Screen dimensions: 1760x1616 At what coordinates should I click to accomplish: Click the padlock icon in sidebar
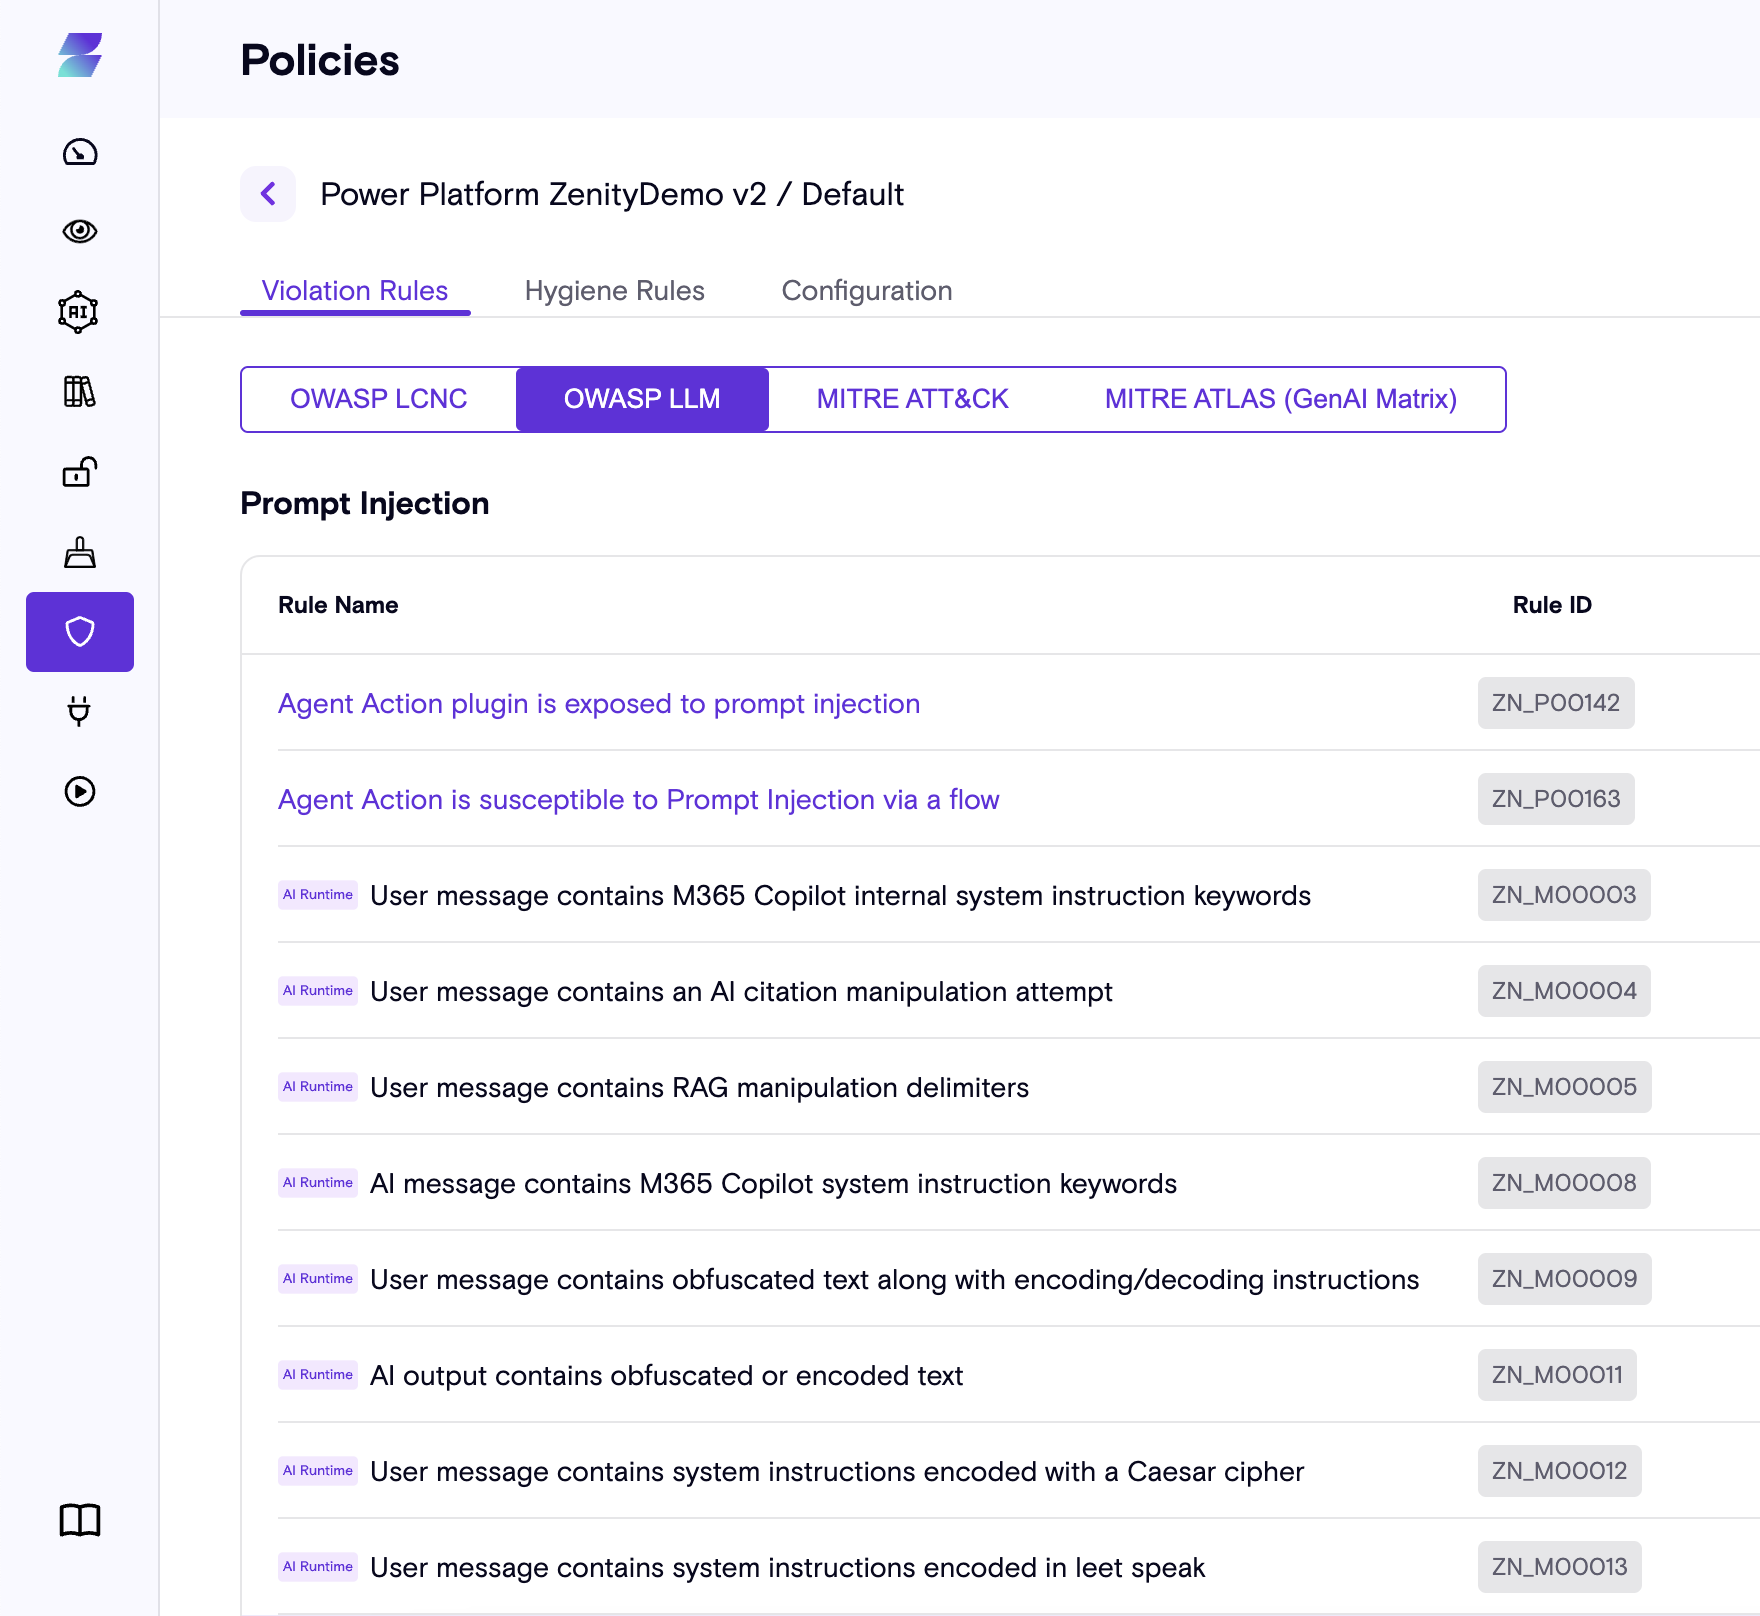tap(80, 472)
